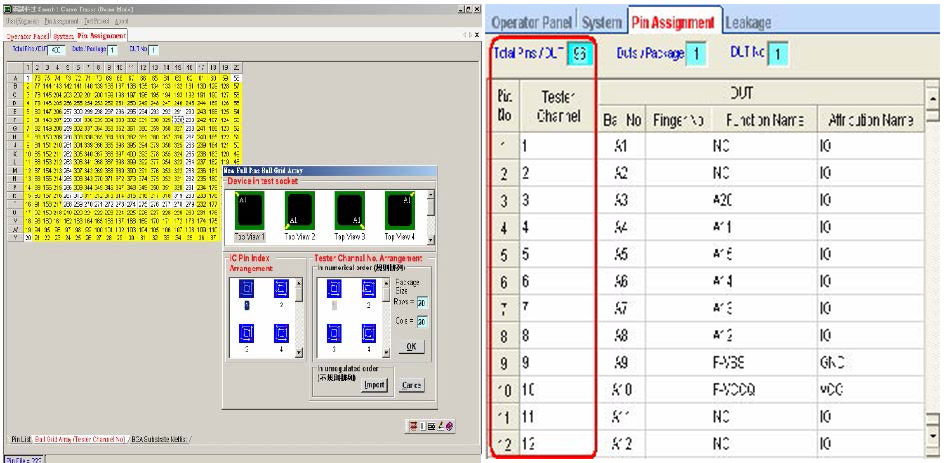Cancel the New Full Pac Ball Grid Array dialog
Viewport: 948px width, 463px height.
coord(412,384)
